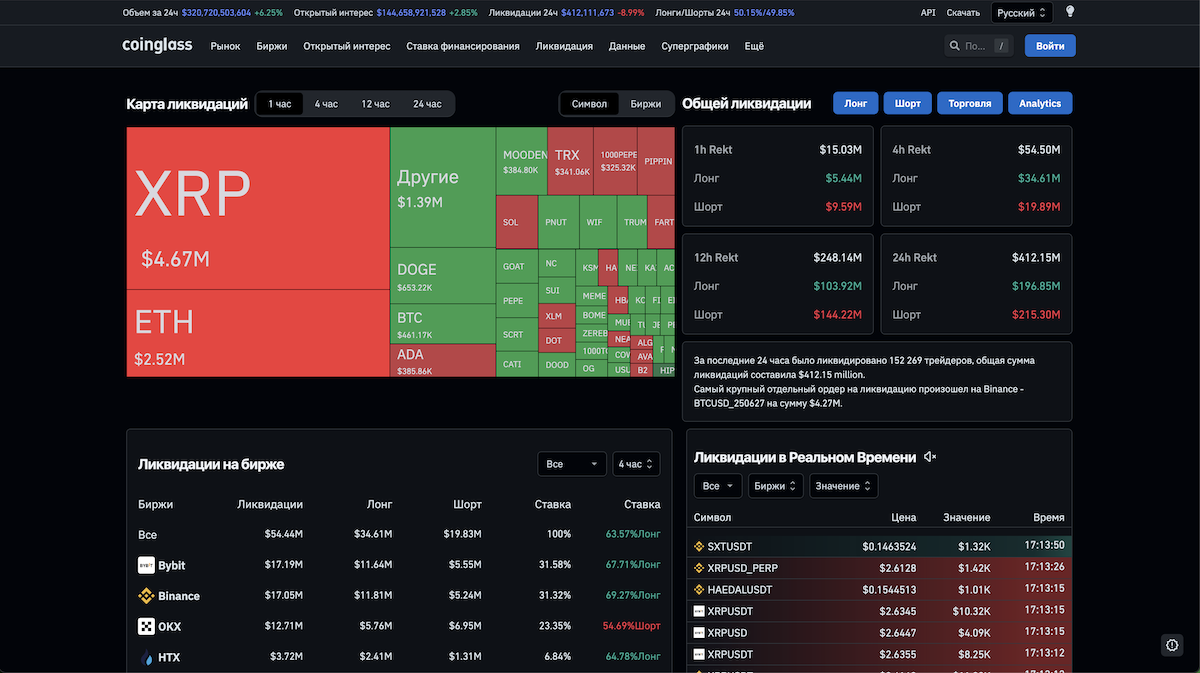The width and height of the screenshot is (1200, 673).
Task: Click the red TRX heatmap tile
Action: pyautogui.click(x=571, y=161)
